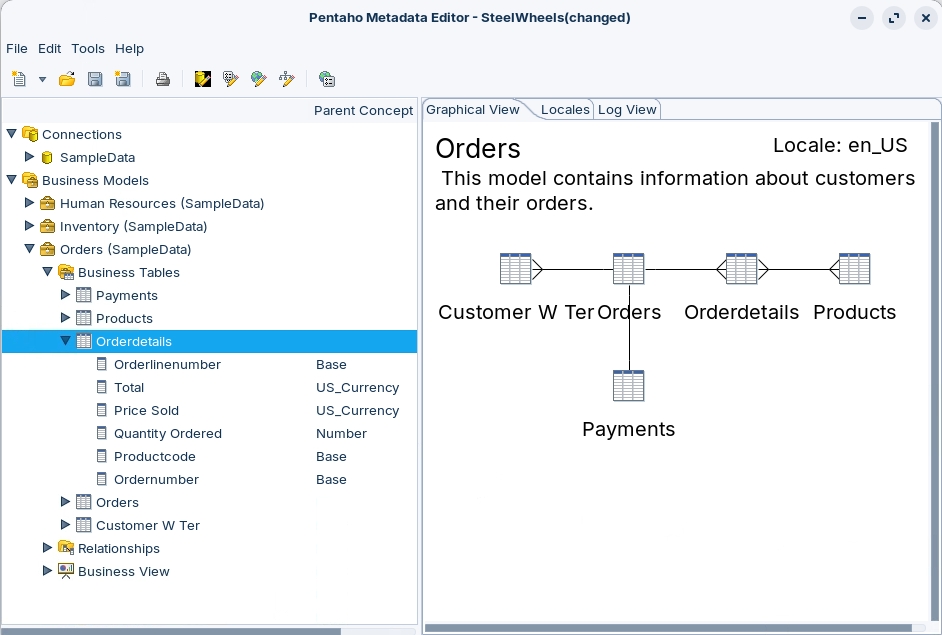
Task: Select Human Resources business model
Action: 161,203
